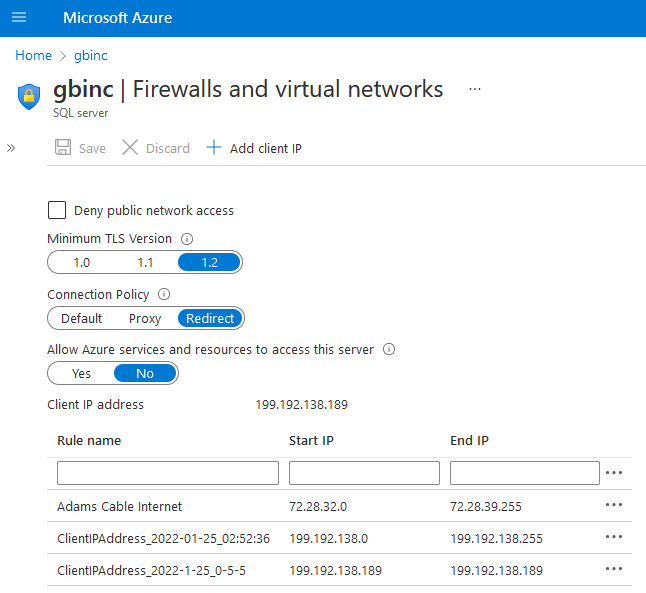This screenshot has width=646, height=593.
Task: Click the Discard X icon
Action: pos(130,147)
